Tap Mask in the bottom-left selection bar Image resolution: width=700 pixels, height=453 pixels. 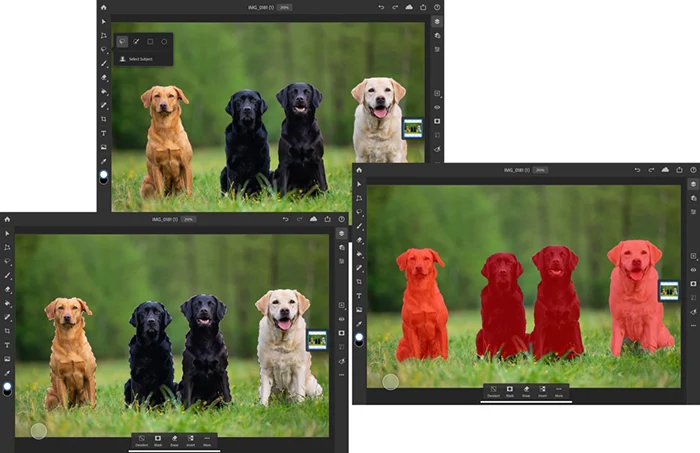[x=158, y=441]
